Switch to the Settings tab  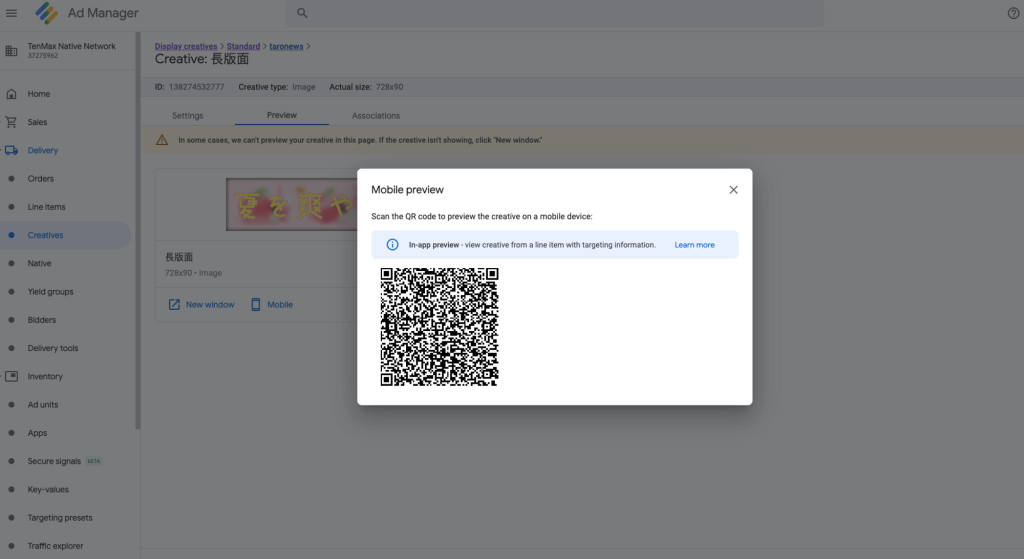[187, 116]
